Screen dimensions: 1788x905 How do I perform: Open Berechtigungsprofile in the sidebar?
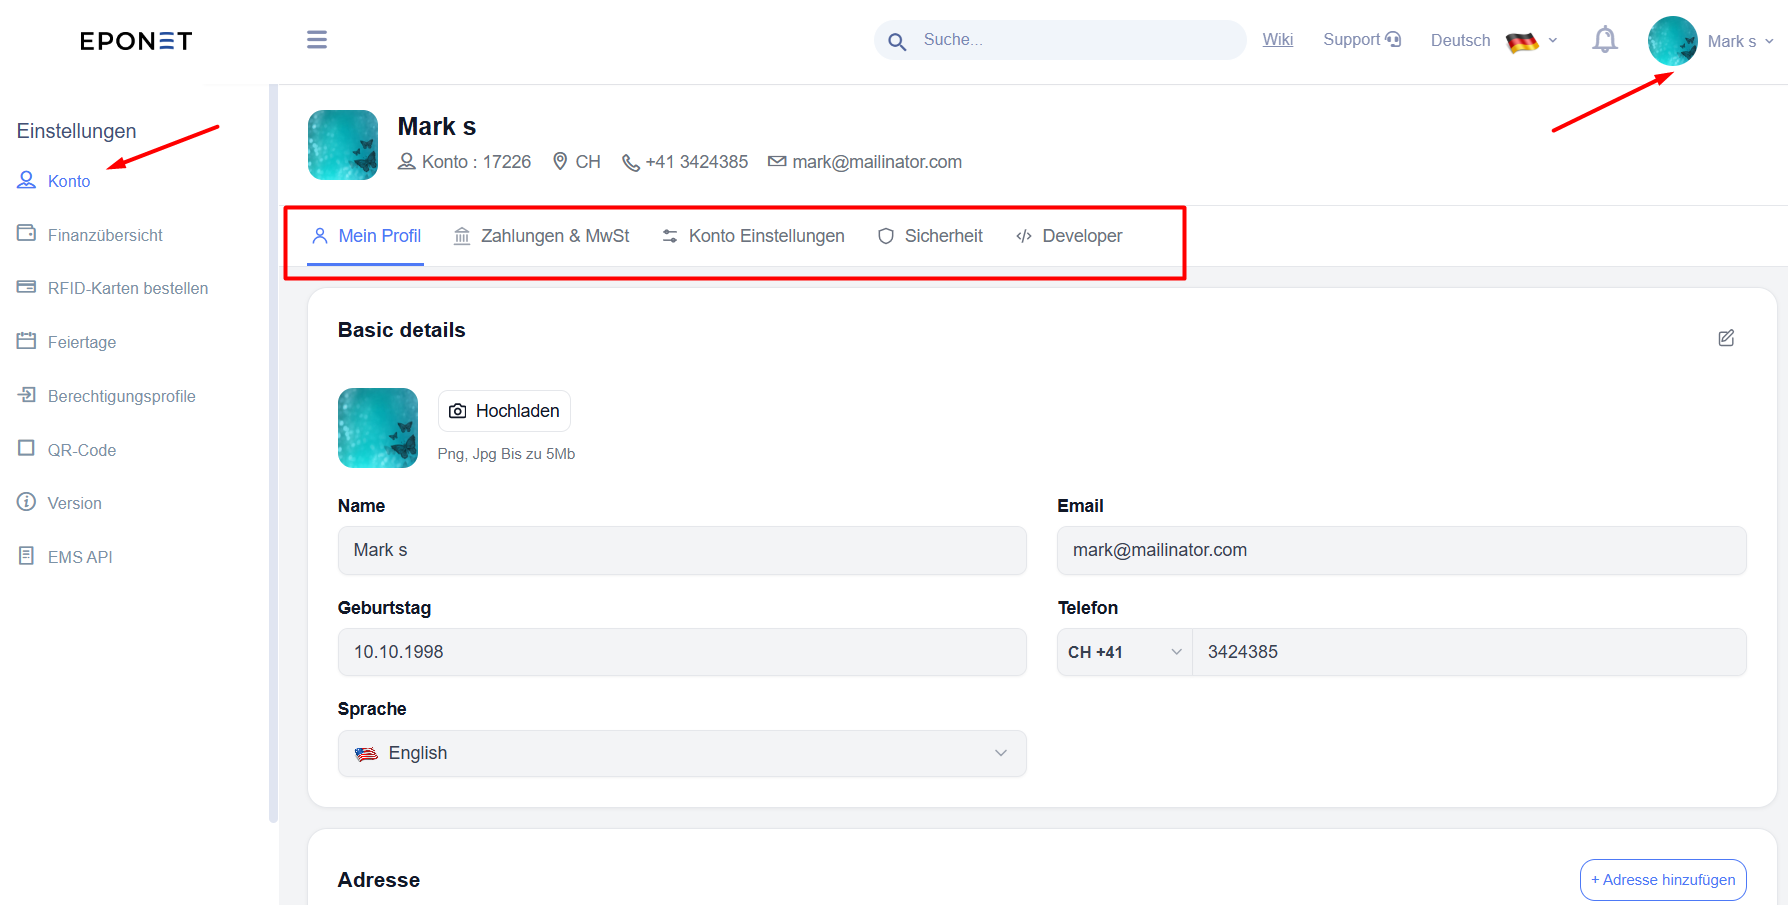122,396
